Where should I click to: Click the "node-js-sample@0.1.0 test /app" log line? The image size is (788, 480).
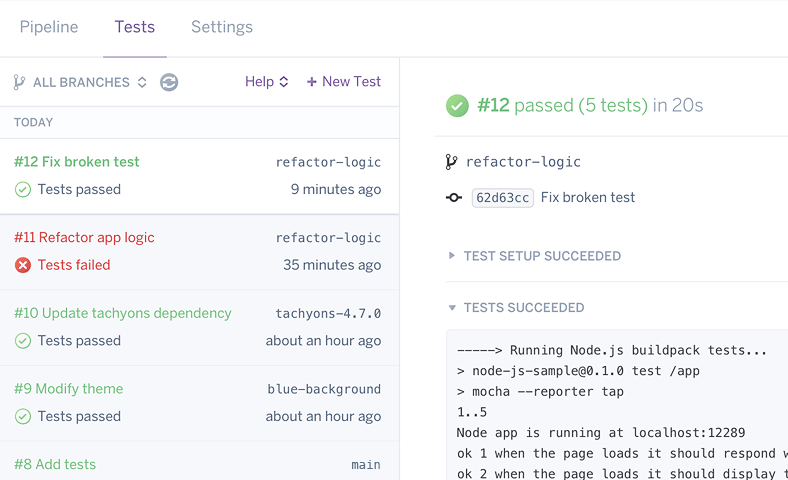[578, 371]
